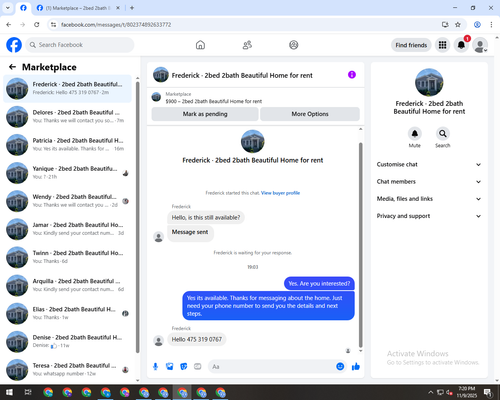The image size is (500, 400).
Task: Click the 'Hello, is this still available?' message
Action: click(x=206, y=217)
